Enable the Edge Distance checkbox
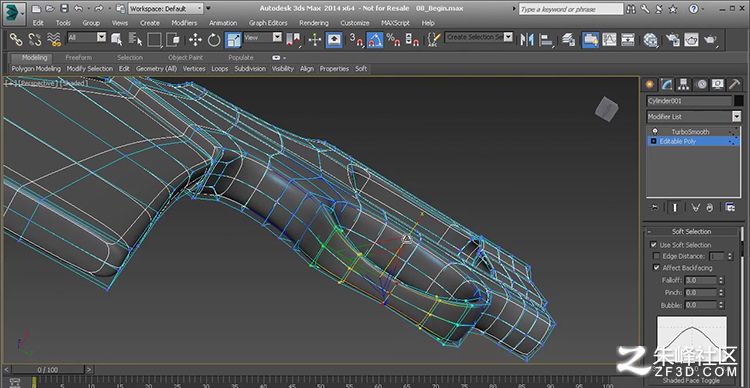The height and width of the screenshot is (388, 750). coord(656,256)
